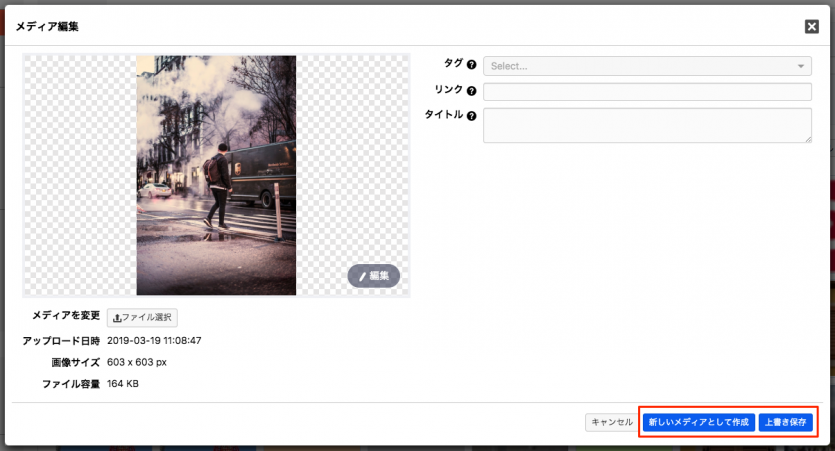
Task: Click the help icon beside リンク
Action: pyautogui.click(x=472, y=92)
